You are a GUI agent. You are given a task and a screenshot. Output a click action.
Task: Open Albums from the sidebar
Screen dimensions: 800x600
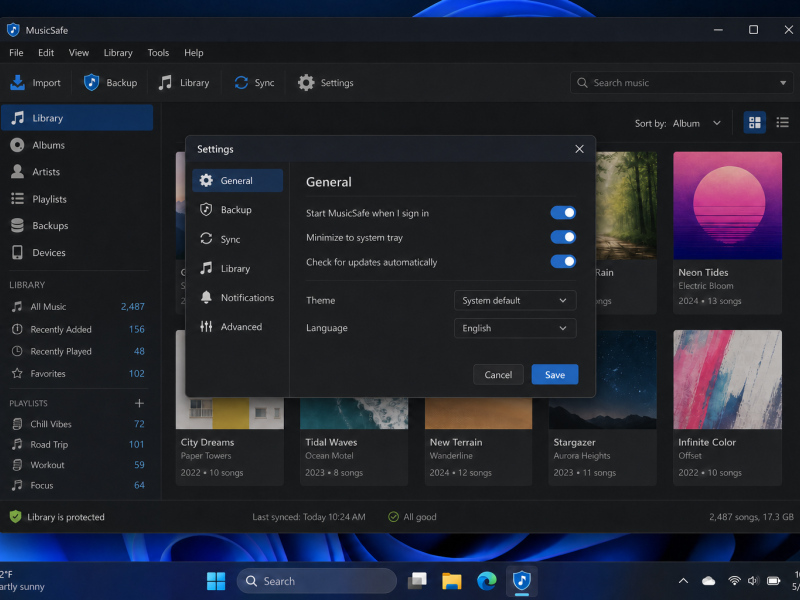click(x=77, y=145)
